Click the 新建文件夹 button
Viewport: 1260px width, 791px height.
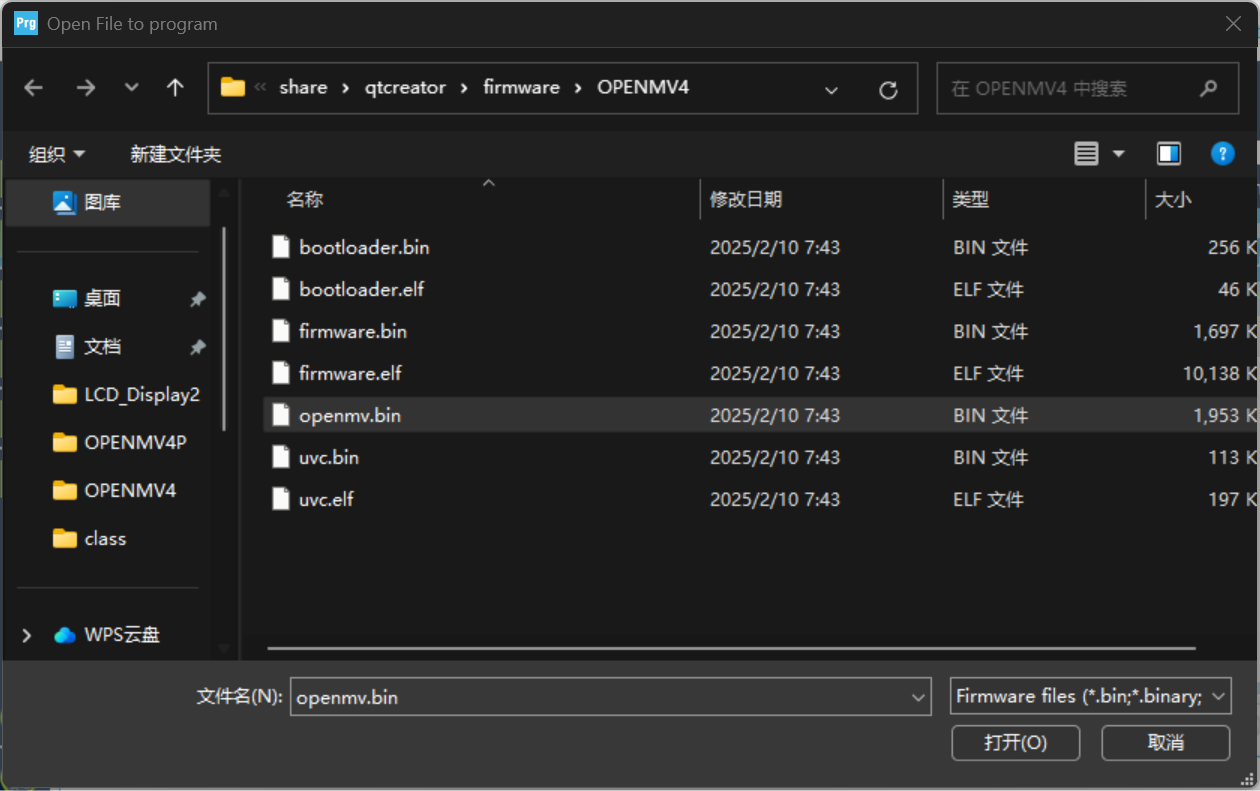coord(176,153)
